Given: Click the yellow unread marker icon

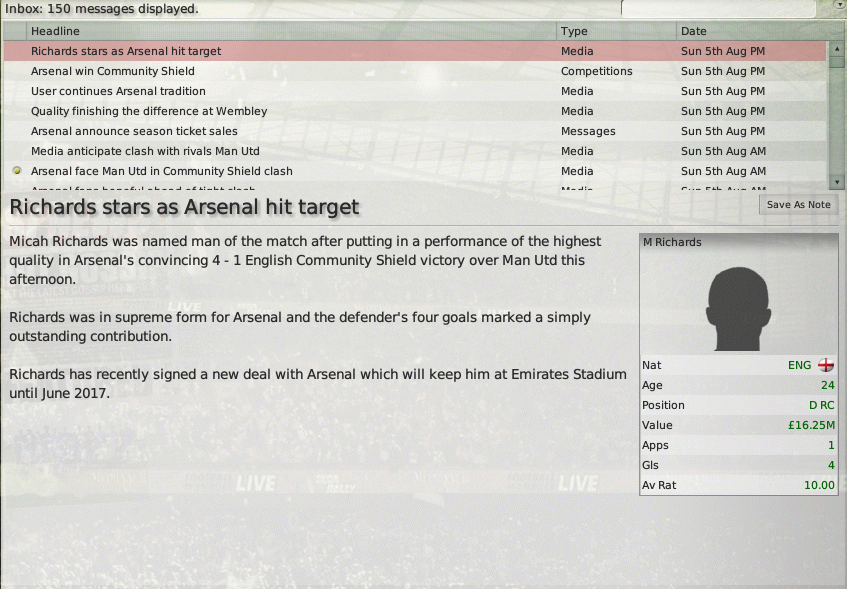Looking at the screenshot, I should point(17,171).
